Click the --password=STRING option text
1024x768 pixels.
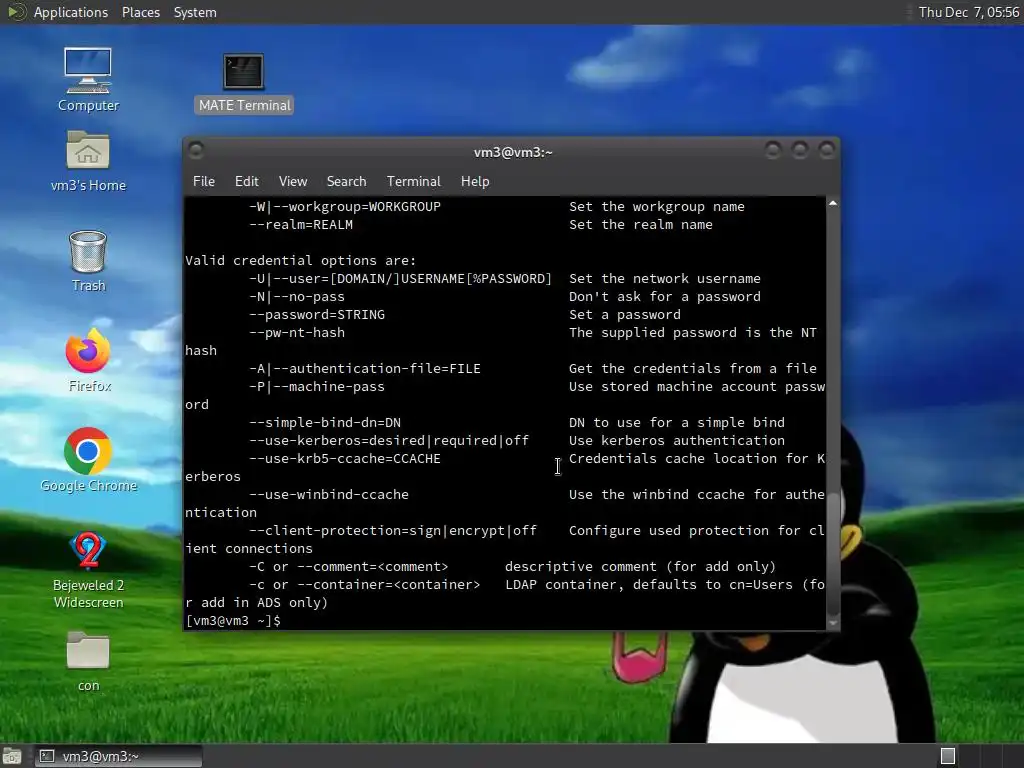[x=317, y=315]
